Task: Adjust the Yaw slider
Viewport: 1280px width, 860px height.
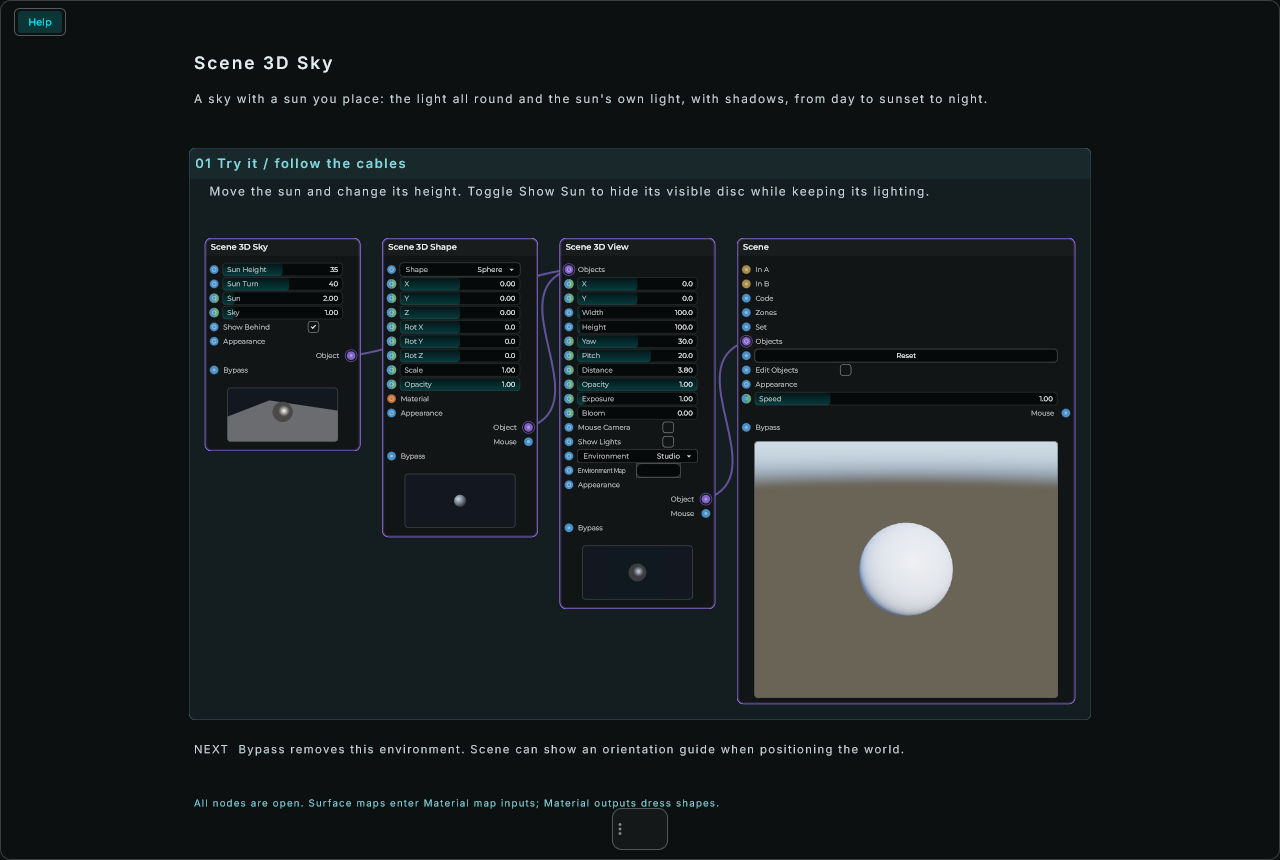Action: [x=637, y=341]
